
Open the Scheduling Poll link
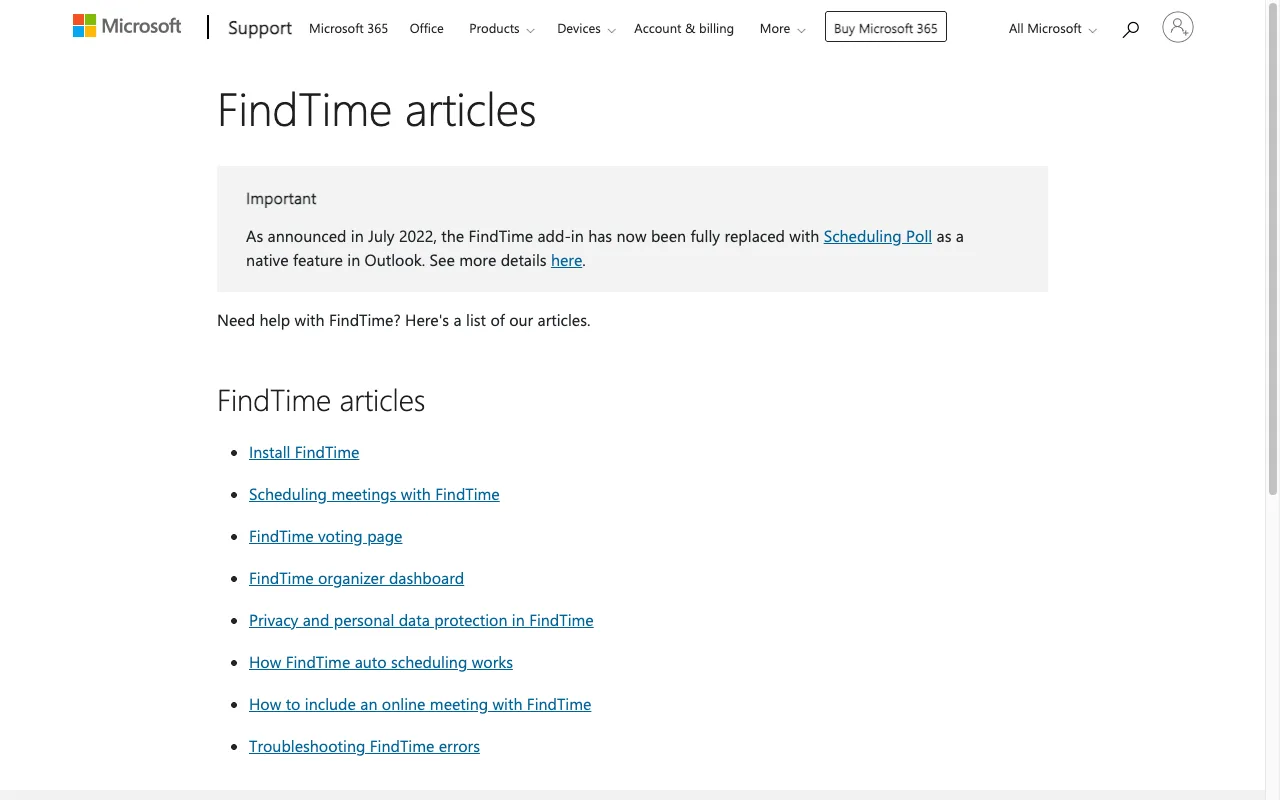(877, 236)
